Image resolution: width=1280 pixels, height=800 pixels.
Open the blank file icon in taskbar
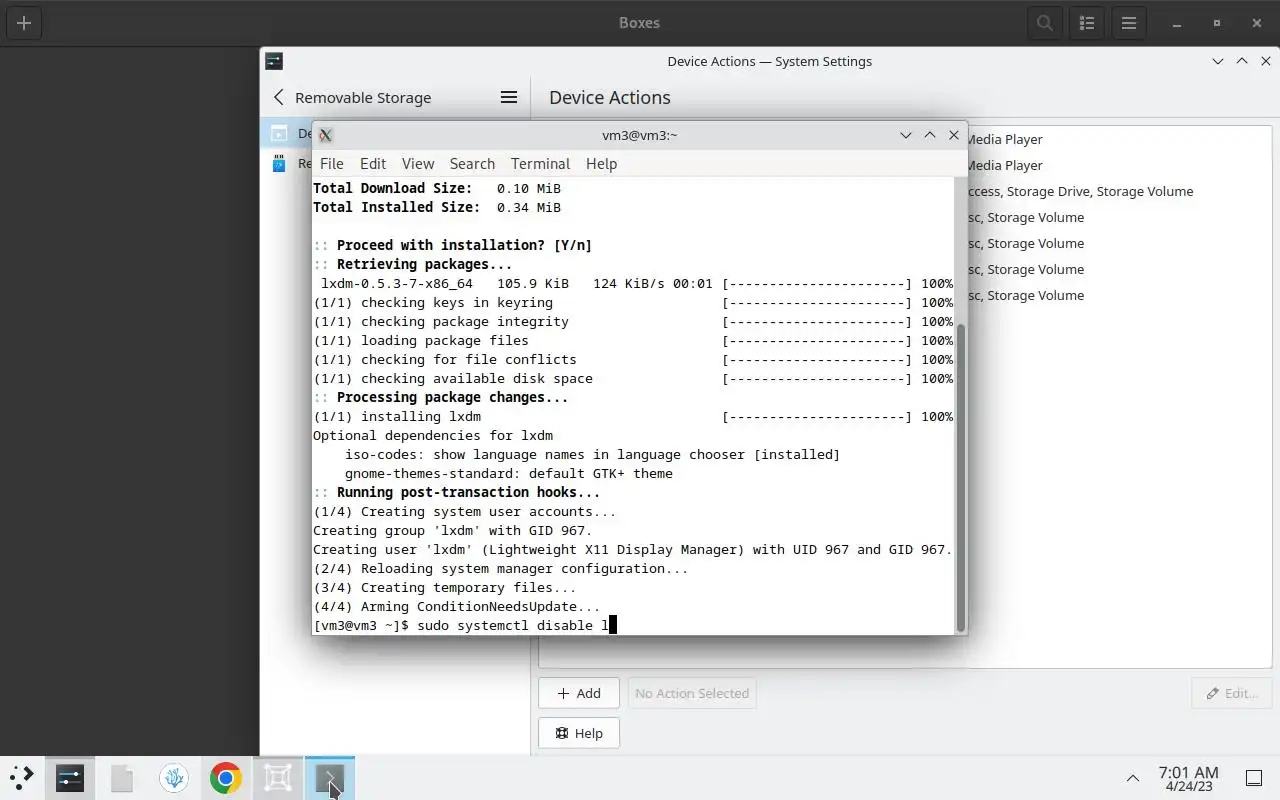coord(122,777)
